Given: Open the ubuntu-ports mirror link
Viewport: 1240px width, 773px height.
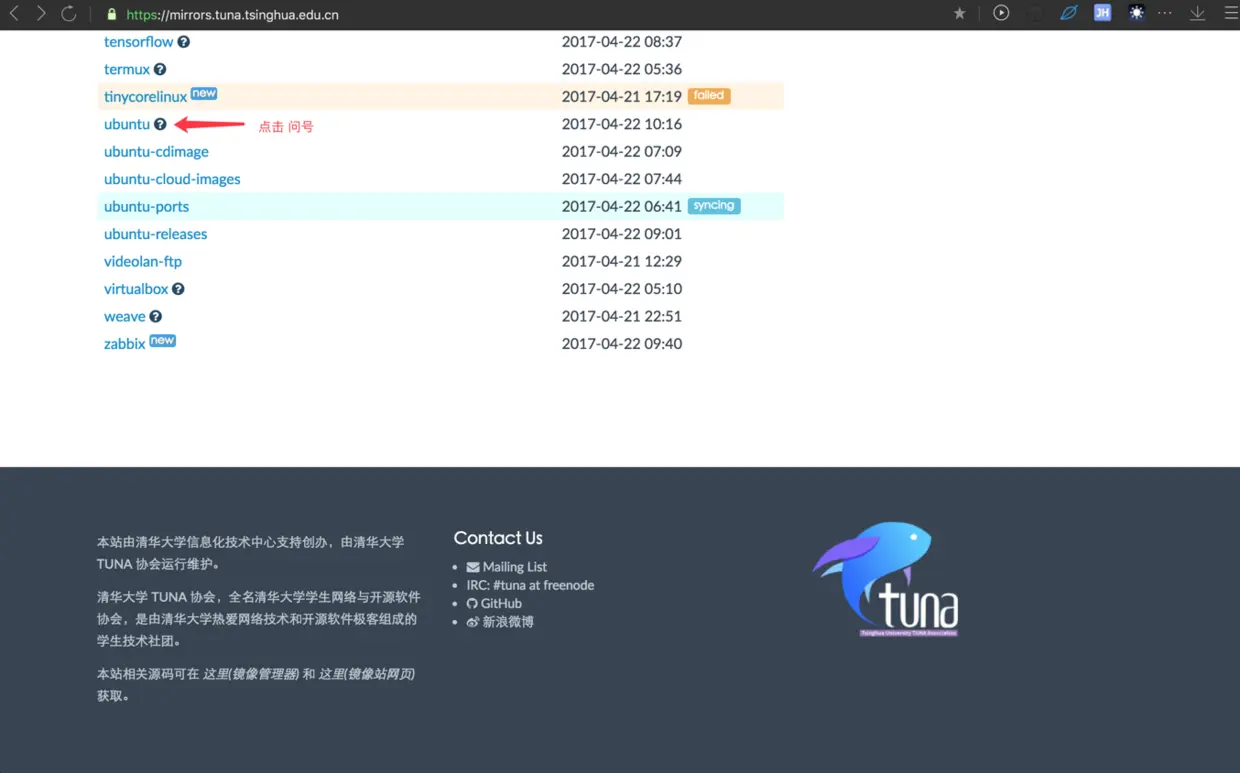Looking at the screenshot, I should point(146,207).
